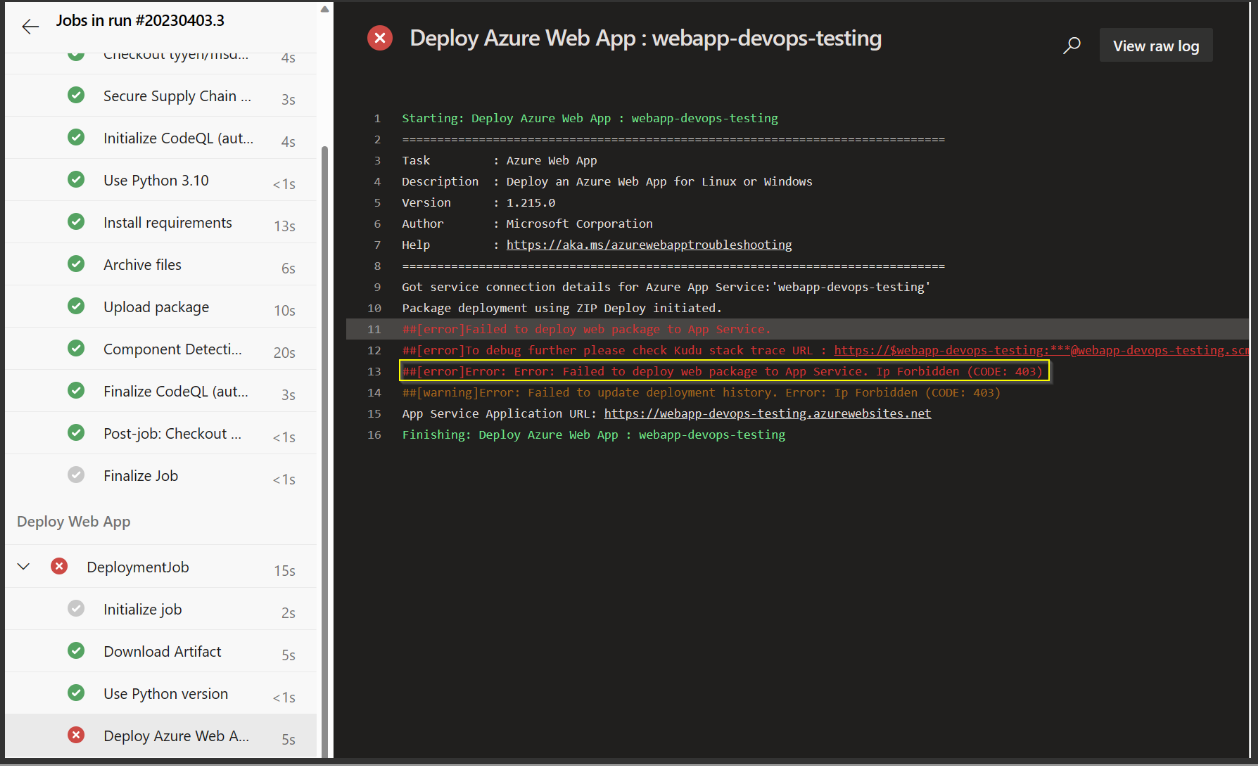This screenshot has width=1258, height=766.
Task: Click the success icon beside Use Python version
Action: tap(76, 692)
